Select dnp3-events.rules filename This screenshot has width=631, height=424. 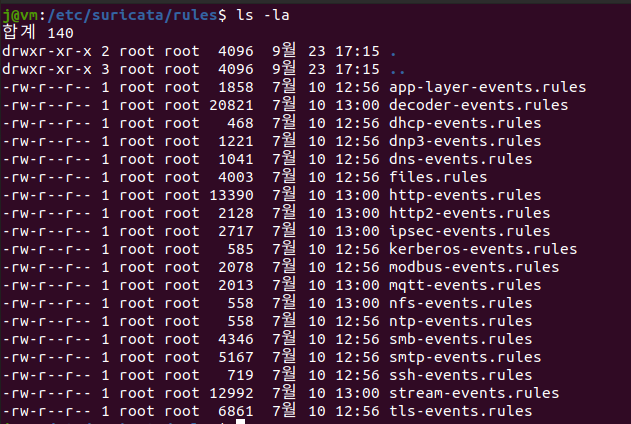[465, 142]
